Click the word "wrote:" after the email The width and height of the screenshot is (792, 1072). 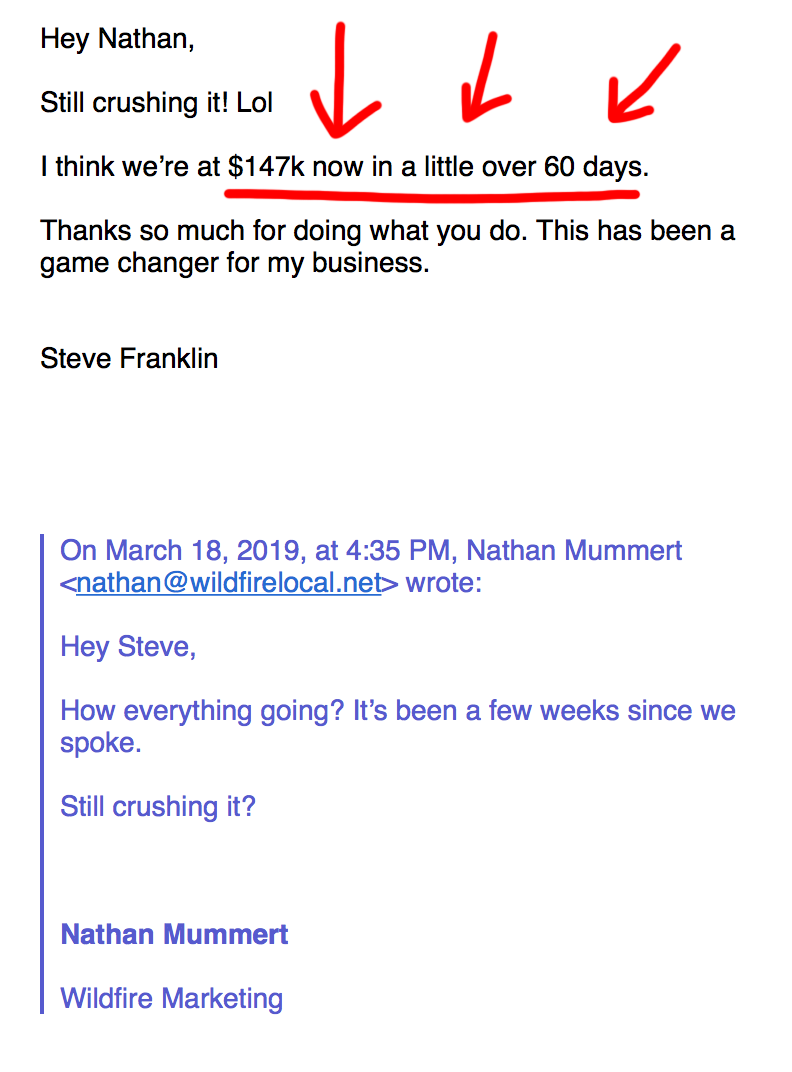pyautogui.click(x=444, y=583)
